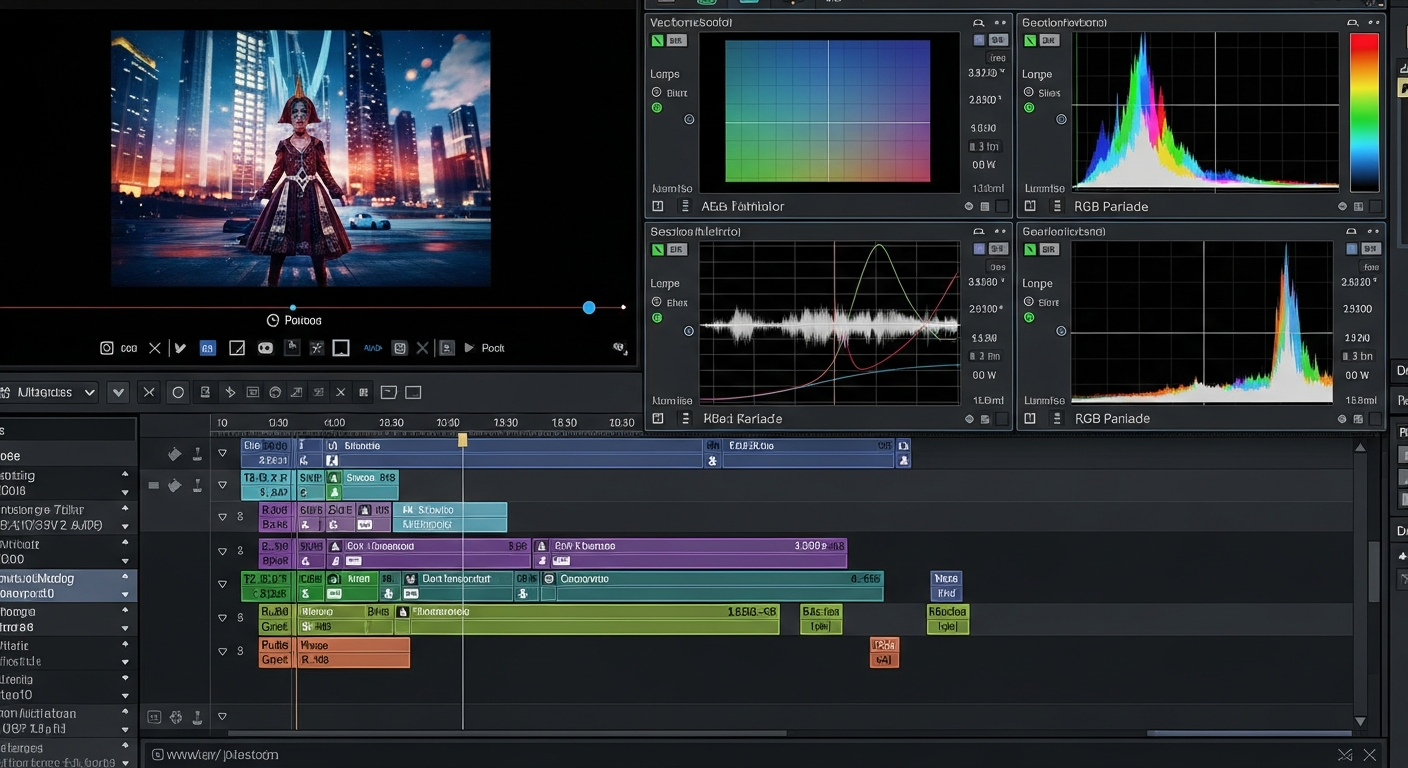The width and height of the screenshot is (1408, 768).
Task: Select the Bliirt radio option in Vectorscope panel
Action: coord(657,93)
